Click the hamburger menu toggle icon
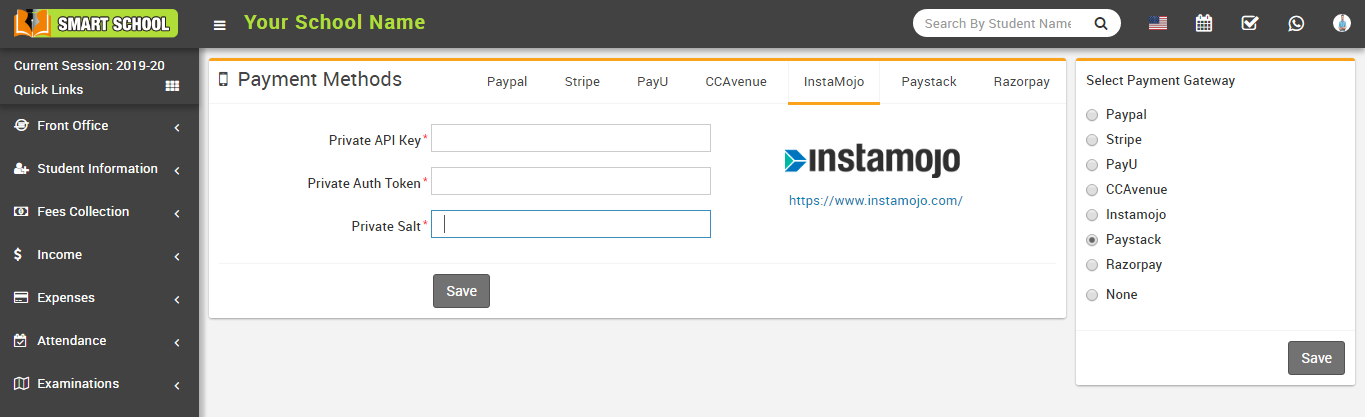 220,24
